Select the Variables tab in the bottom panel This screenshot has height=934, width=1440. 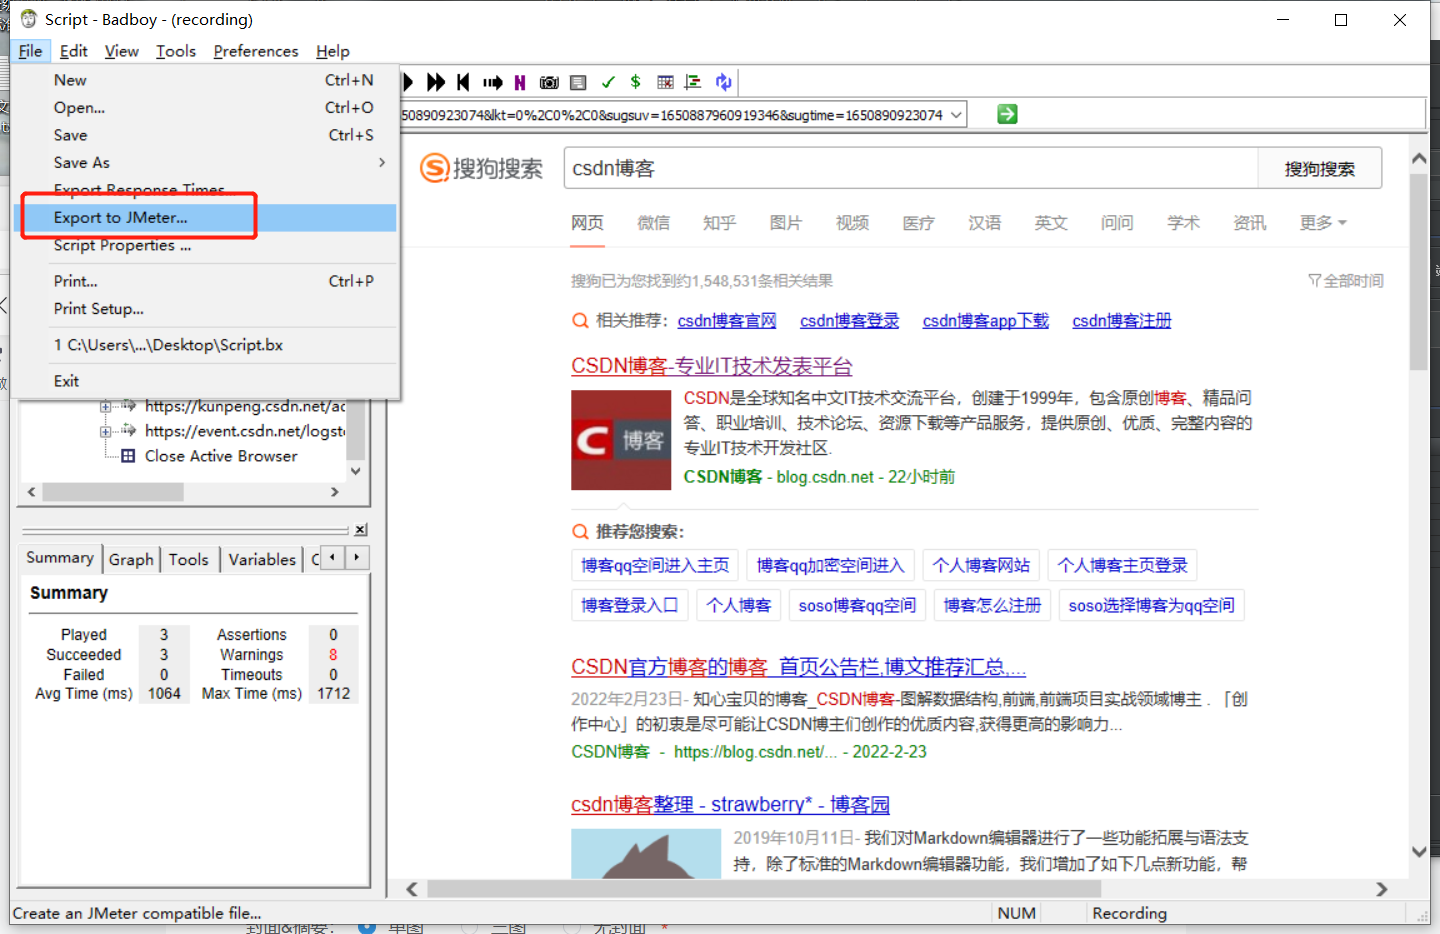click(x=261, y=559)
